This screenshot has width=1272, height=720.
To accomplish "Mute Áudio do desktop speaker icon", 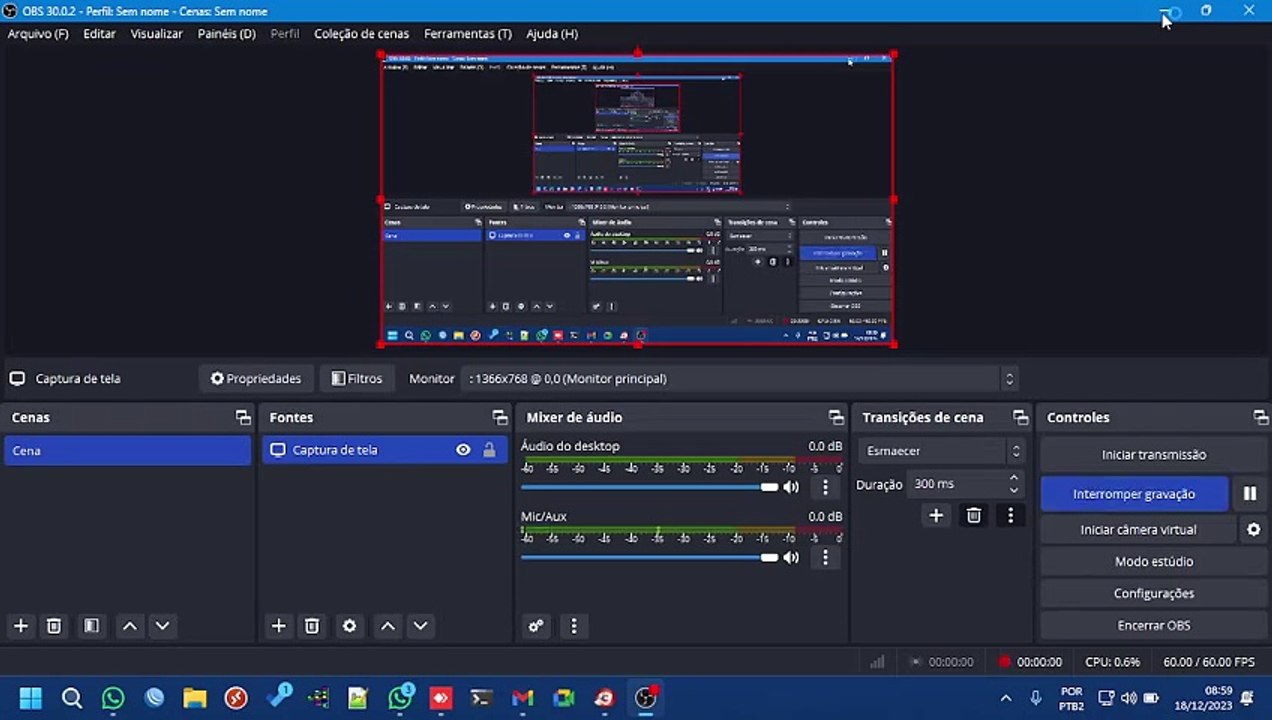I will [791, 487].
